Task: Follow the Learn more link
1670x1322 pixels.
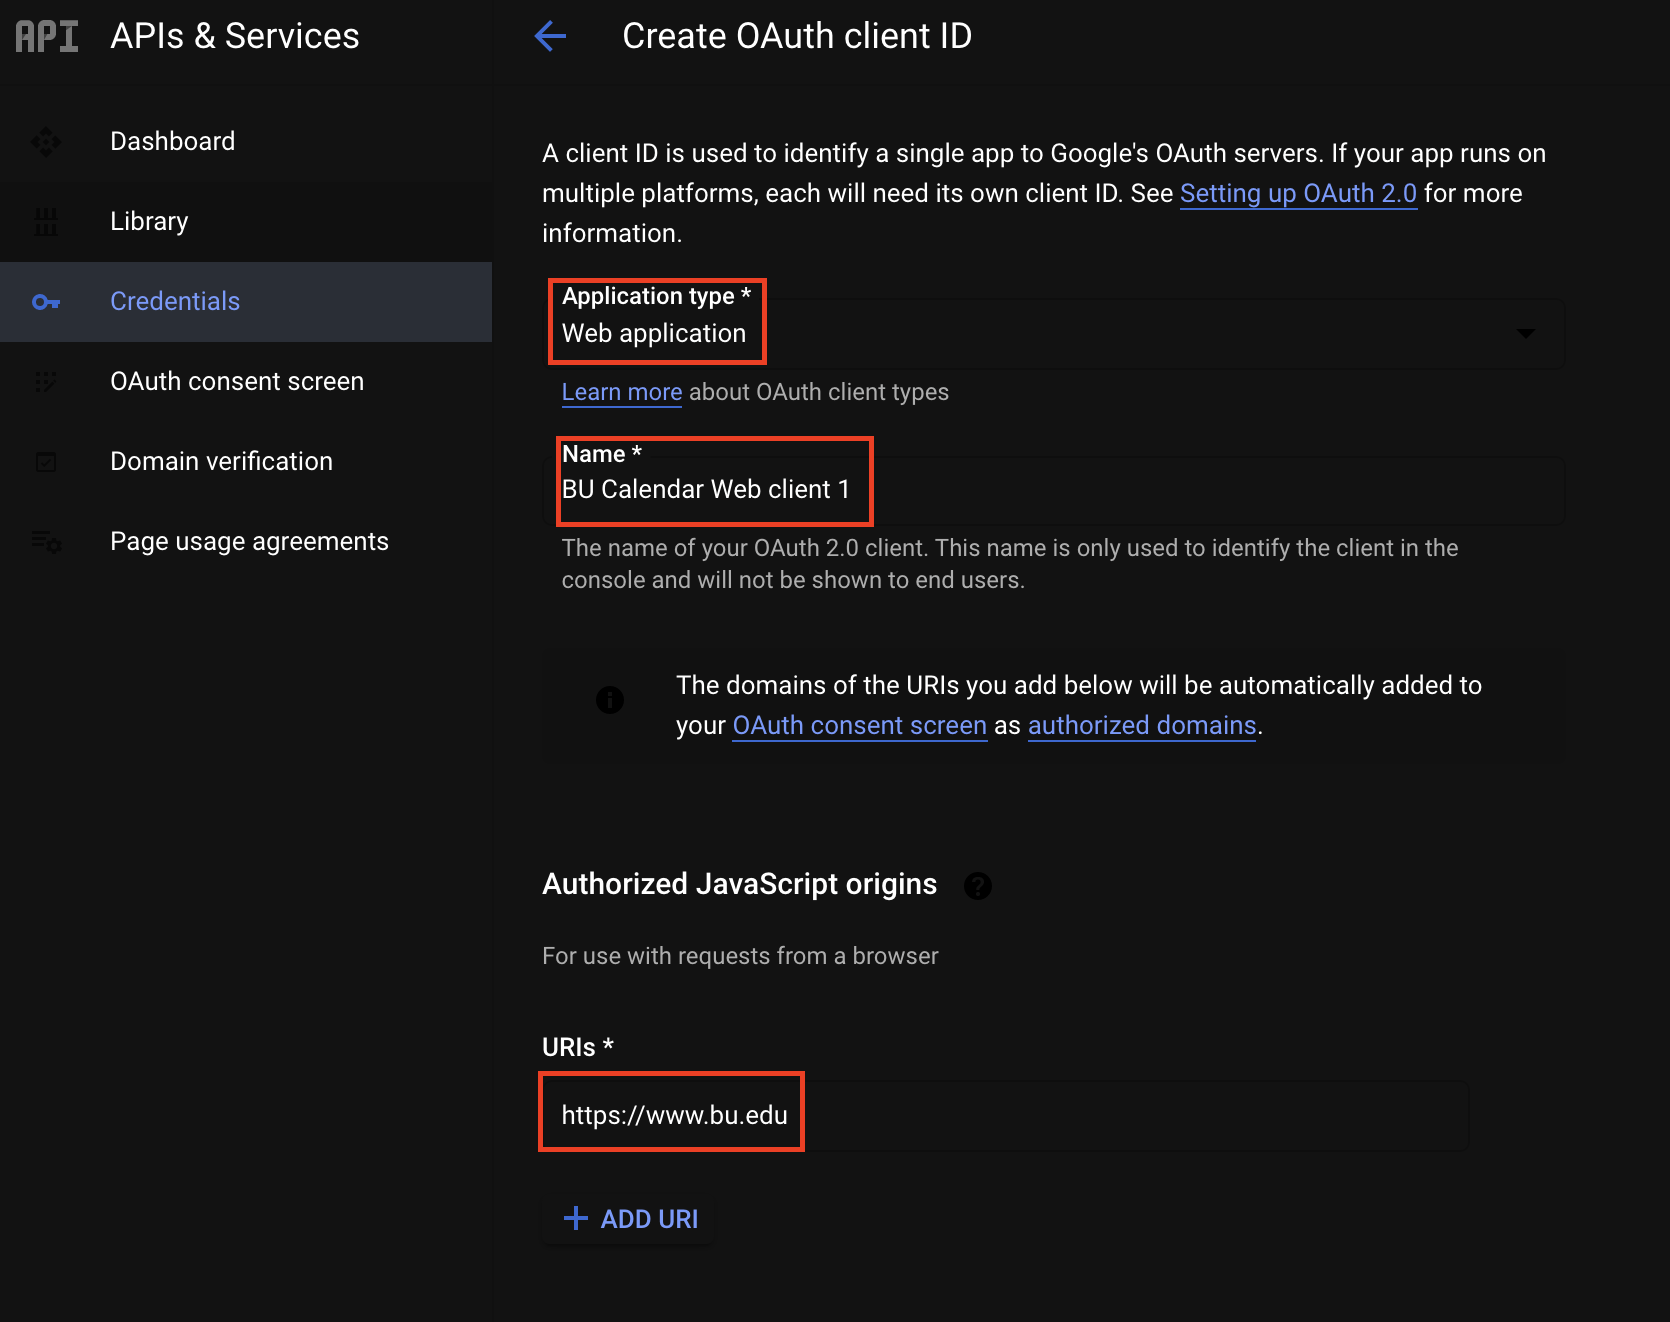Action: (x=621, y=393)
